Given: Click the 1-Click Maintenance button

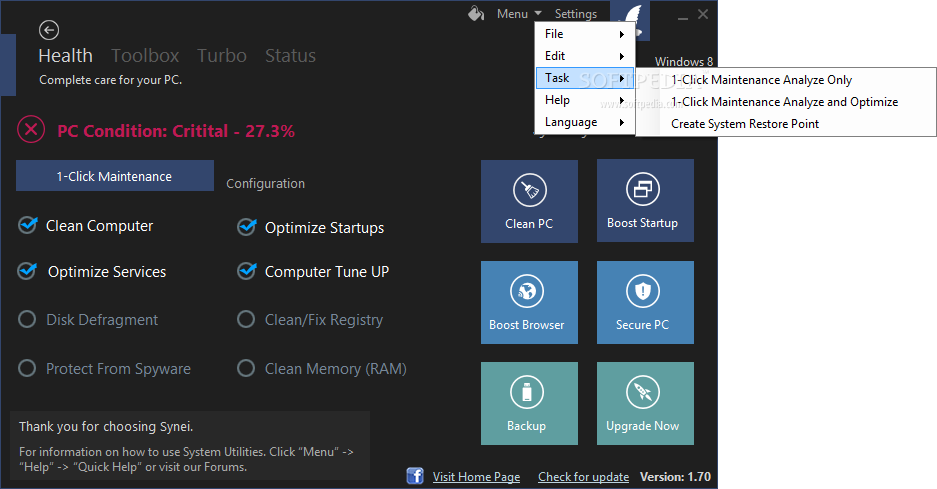Looking at the screenshot, I should pos(115,176).
